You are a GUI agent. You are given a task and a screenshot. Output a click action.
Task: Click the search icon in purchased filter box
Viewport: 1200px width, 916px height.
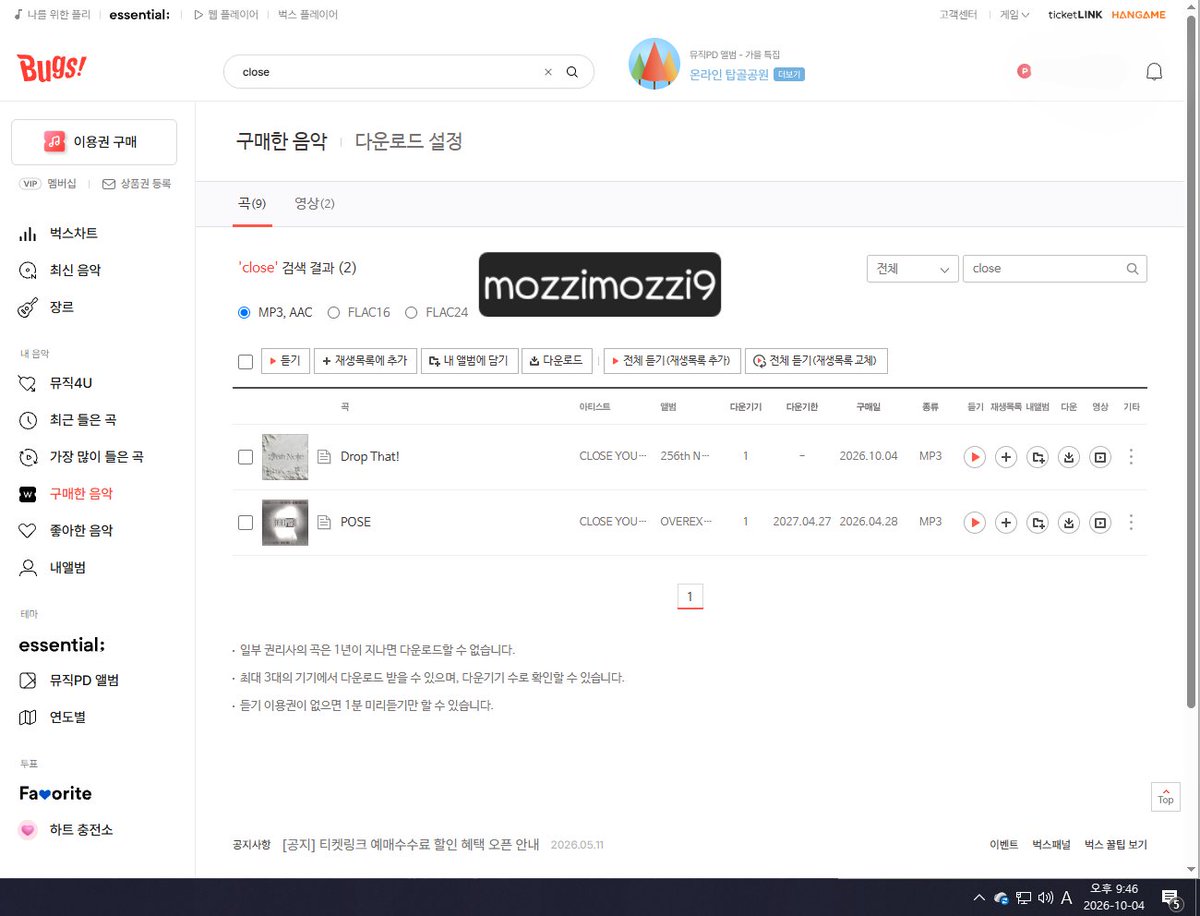[x=1132, y=269]
